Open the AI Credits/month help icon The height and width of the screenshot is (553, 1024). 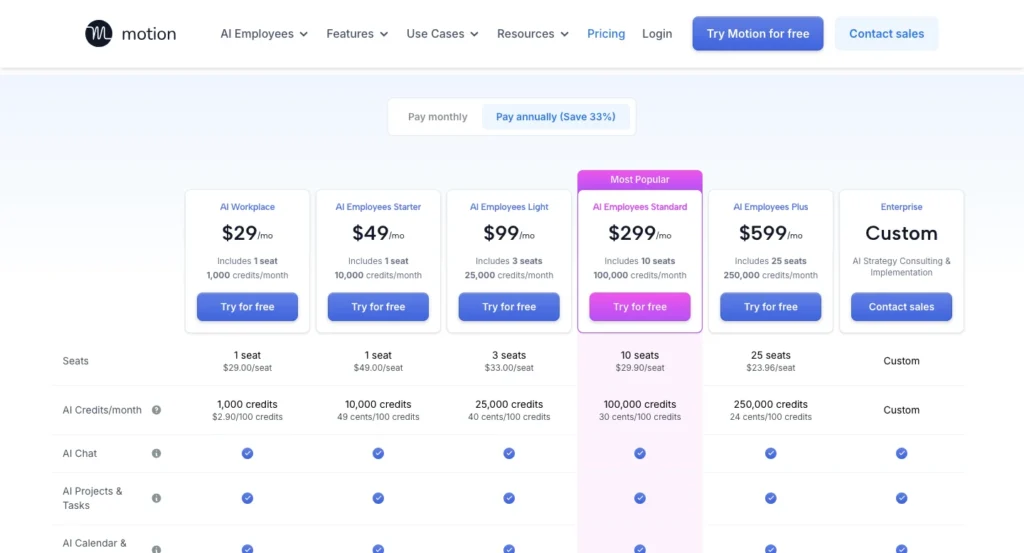[156, 410]
